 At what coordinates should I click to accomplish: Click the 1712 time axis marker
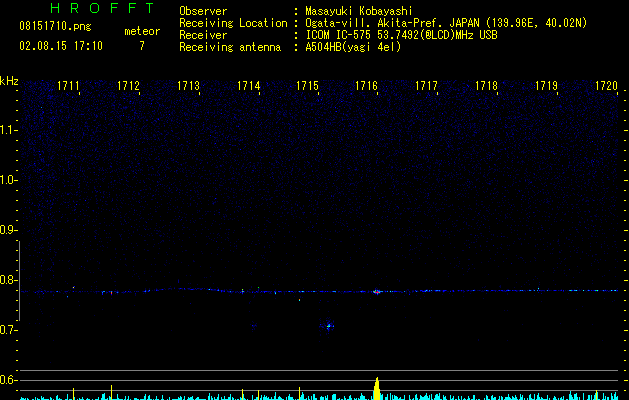click(x=128, y=86)
